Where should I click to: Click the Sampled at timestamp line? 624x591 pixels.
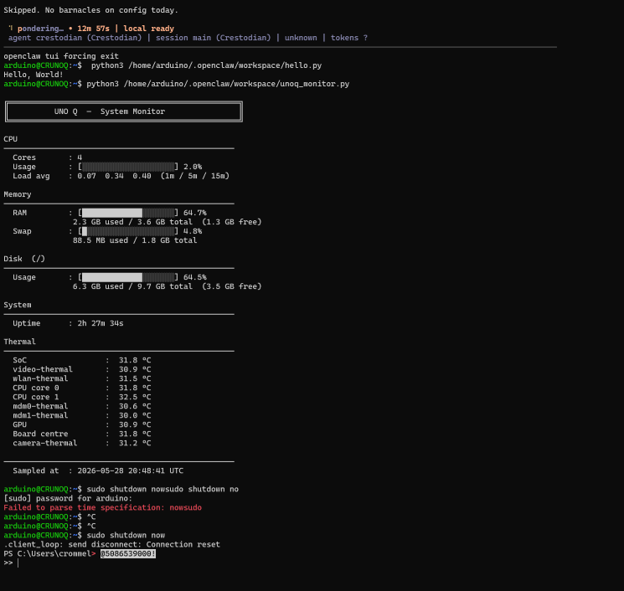[x=98, y=471]
